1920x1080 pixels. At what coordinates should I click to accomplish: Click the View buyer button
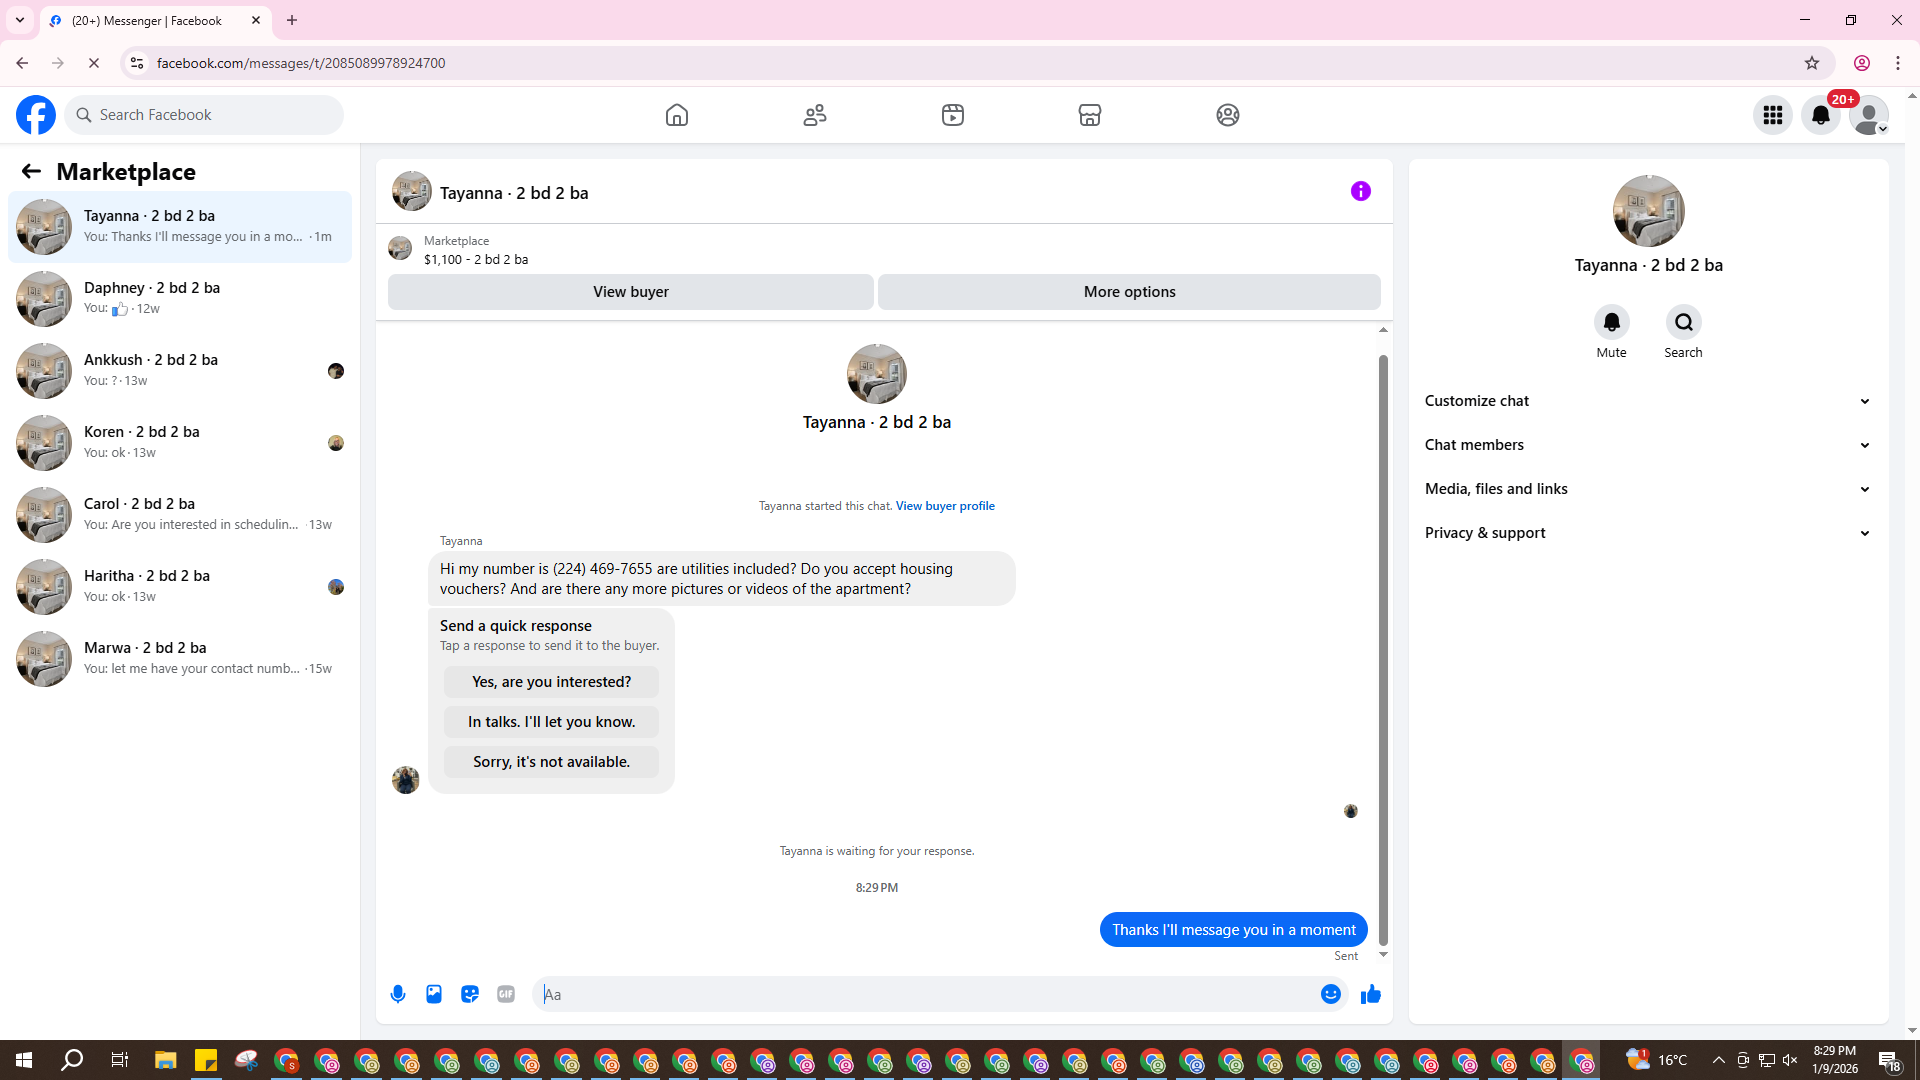pos(630,292)
